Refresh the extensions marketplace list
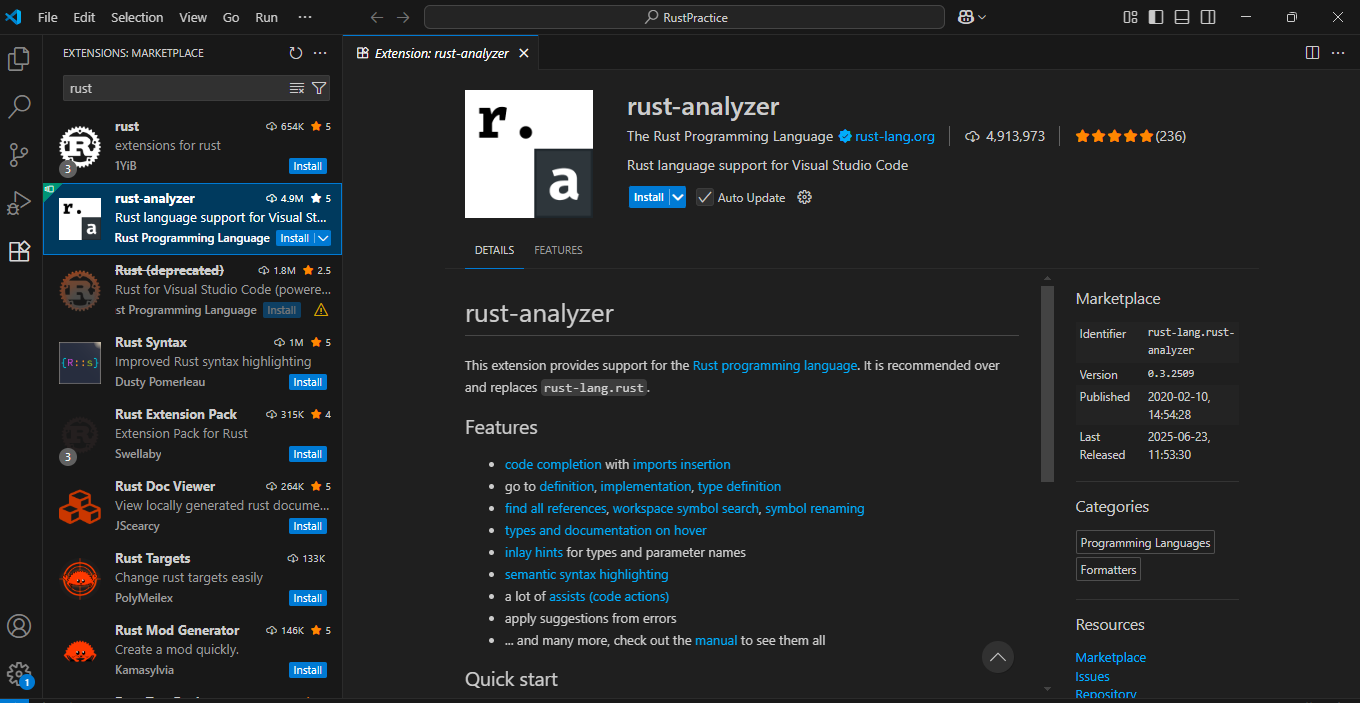This screenshot has height=703, width=1360. 295,53
